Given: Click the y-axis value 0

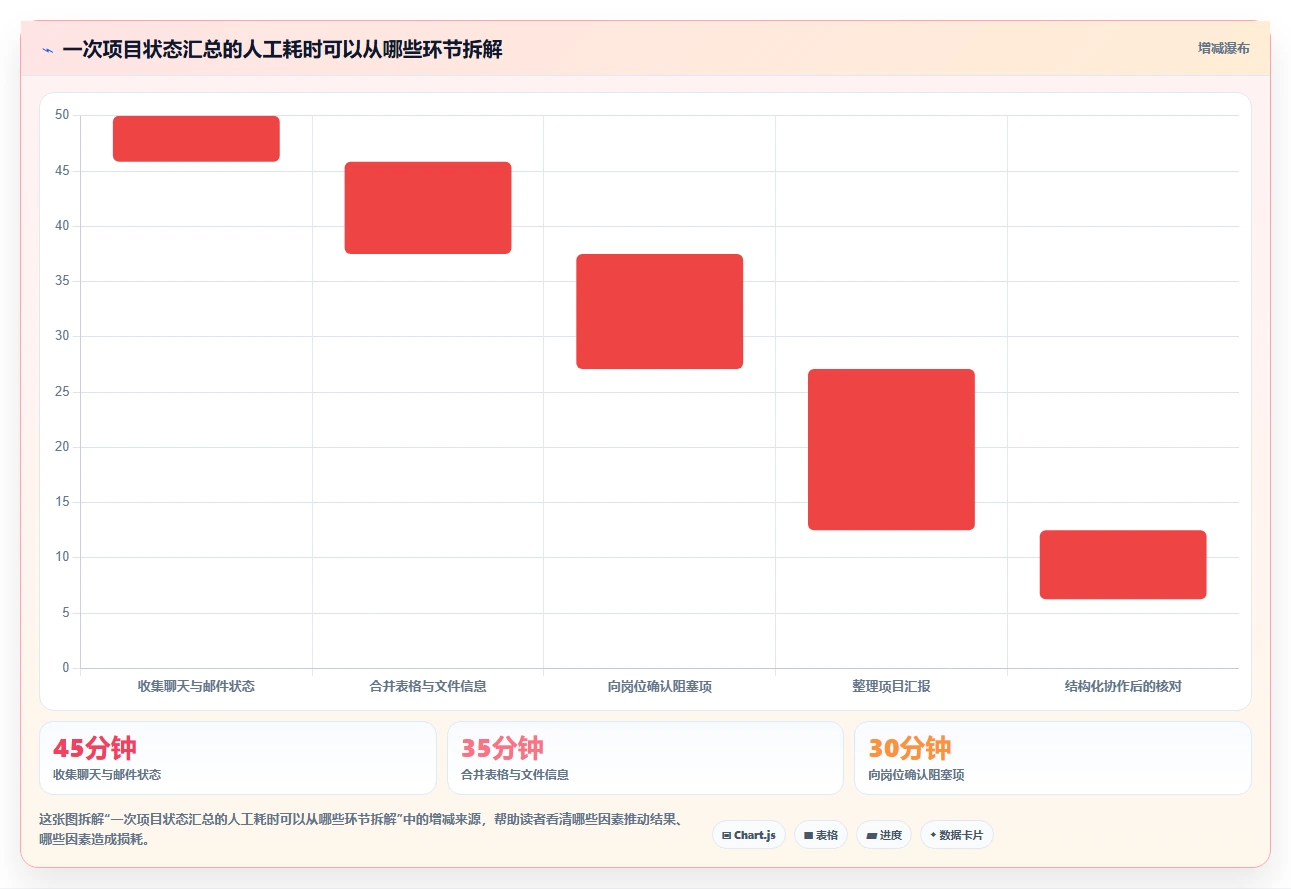Looking at the screenshot, I should [66, 668].
